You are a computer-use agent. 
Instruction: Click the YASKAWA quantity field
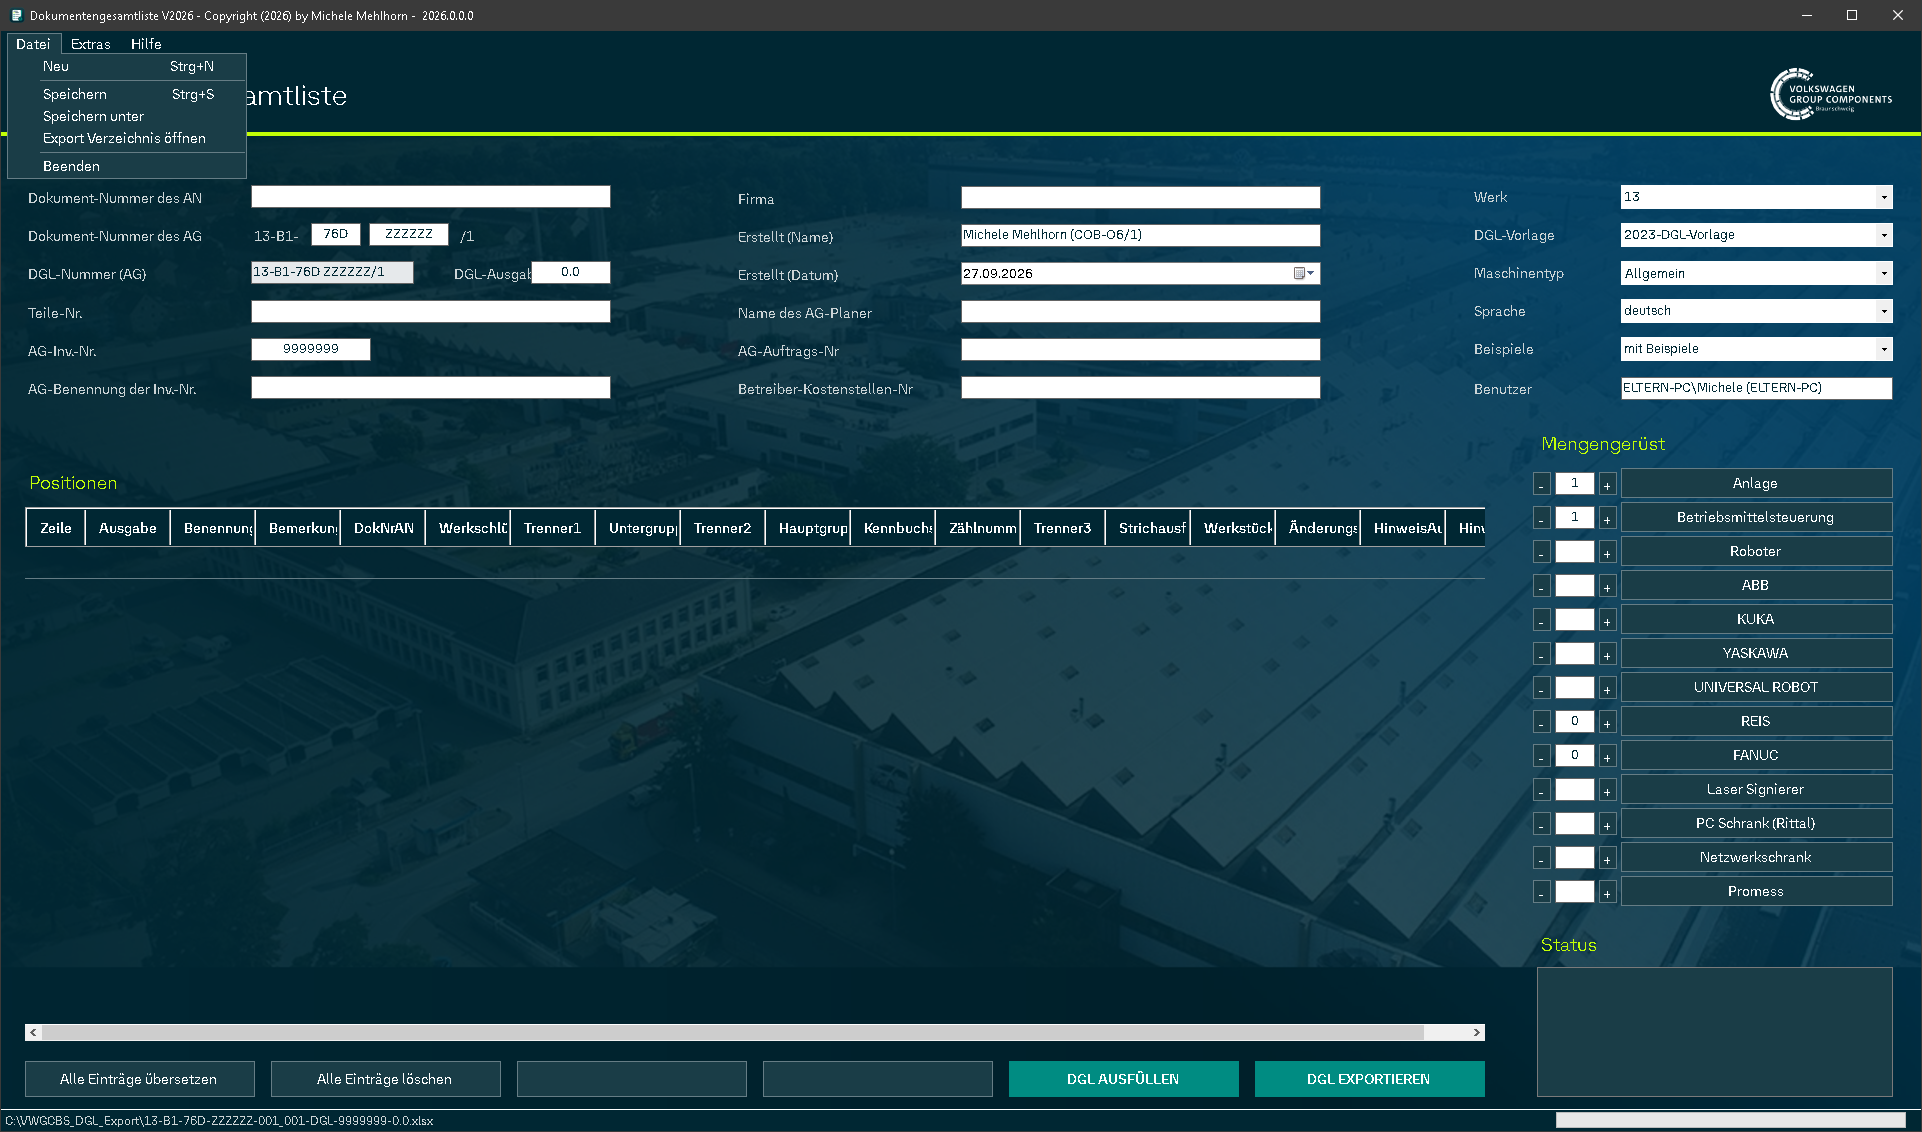pyautogui.click(x=1574, y=654)
